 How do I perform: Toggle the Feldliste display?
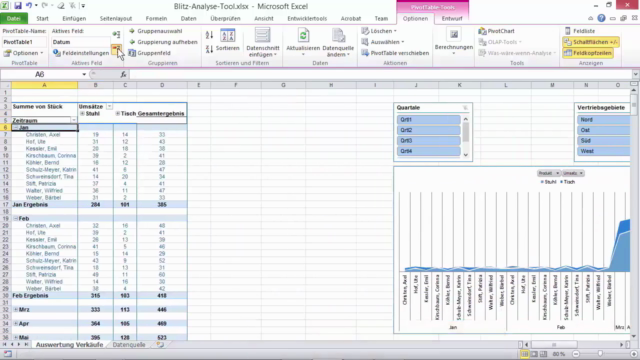pos(580,31)
